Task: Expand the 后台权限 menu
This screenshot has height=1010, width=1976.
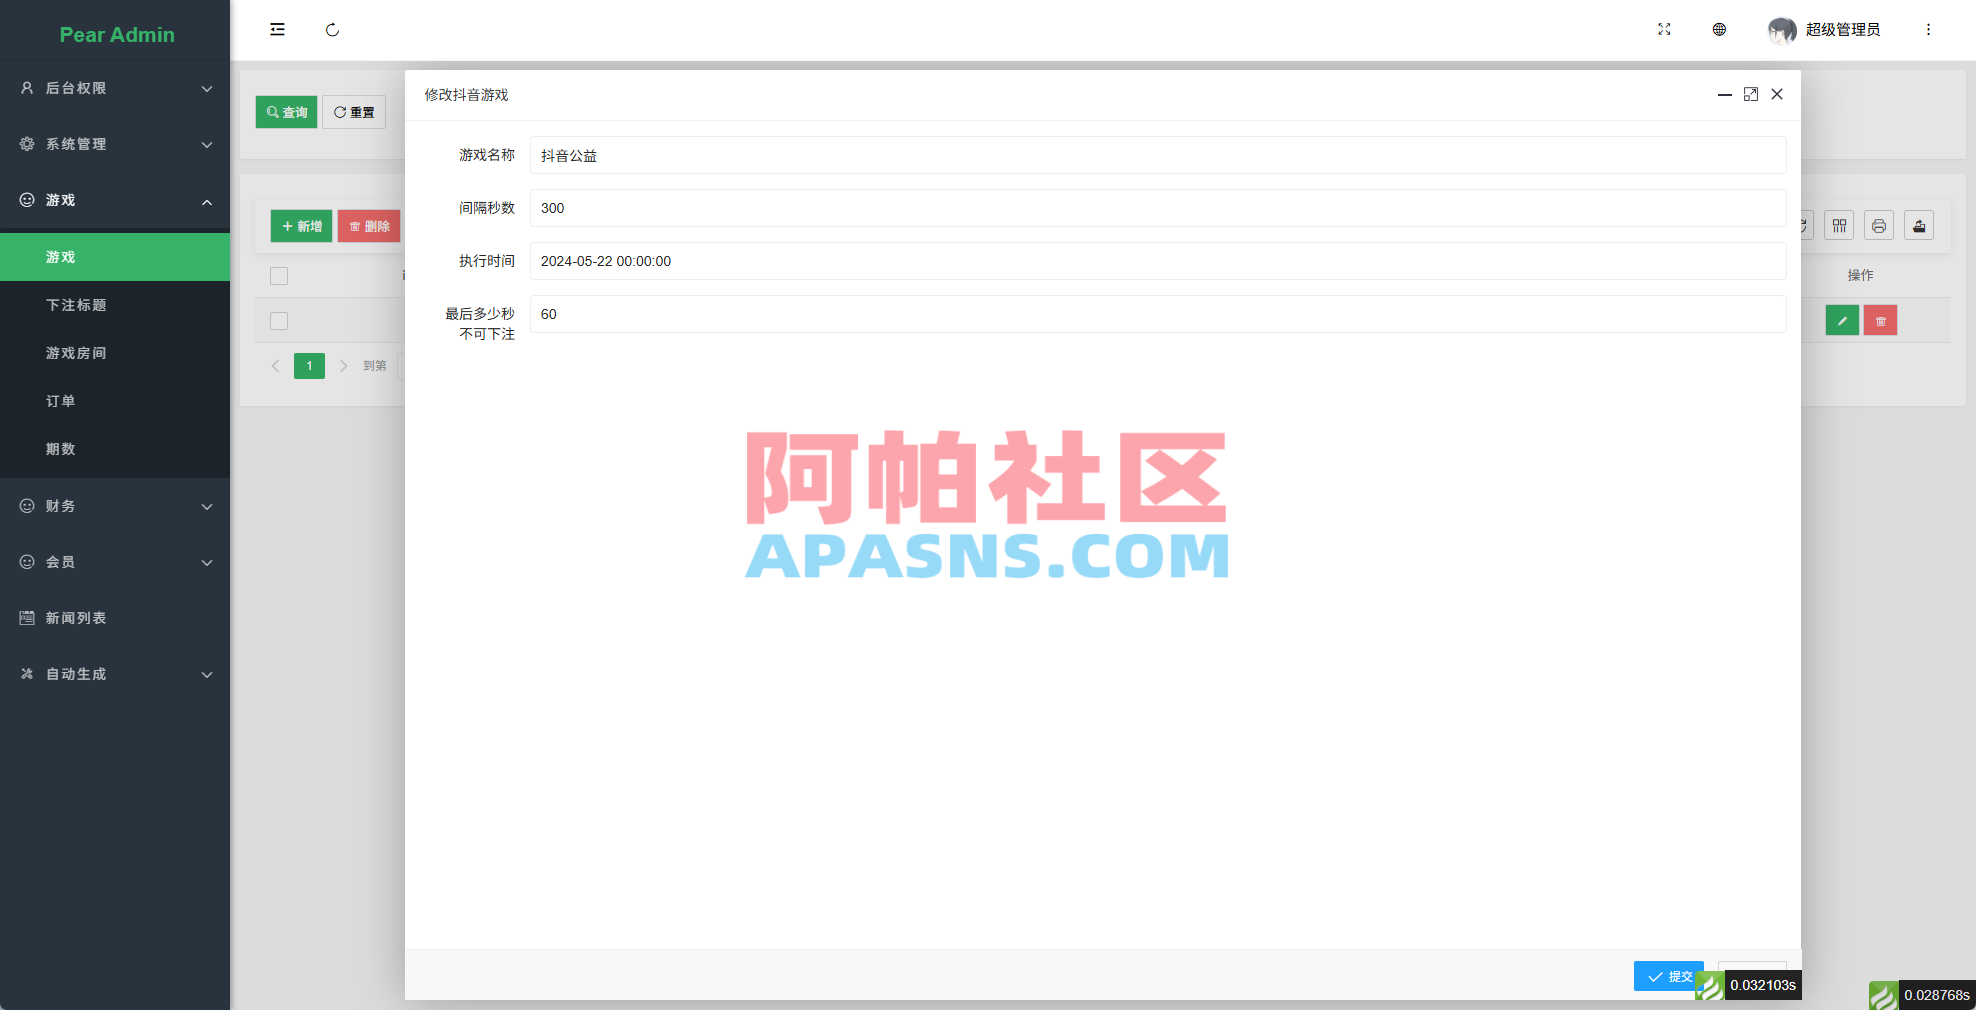Action: (x=115, y=88)
